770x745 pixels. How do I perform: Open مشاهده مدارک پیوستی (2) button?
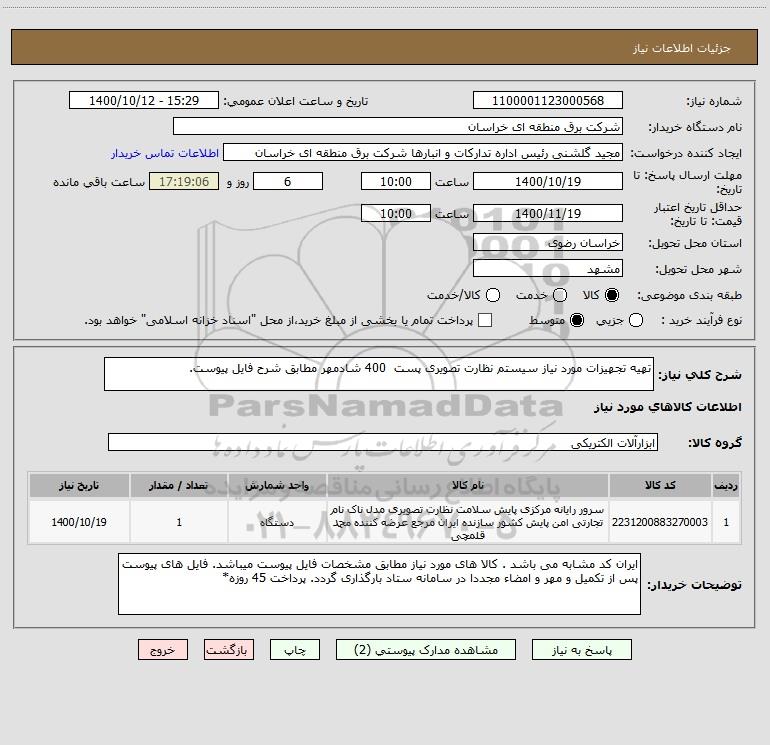426,650
